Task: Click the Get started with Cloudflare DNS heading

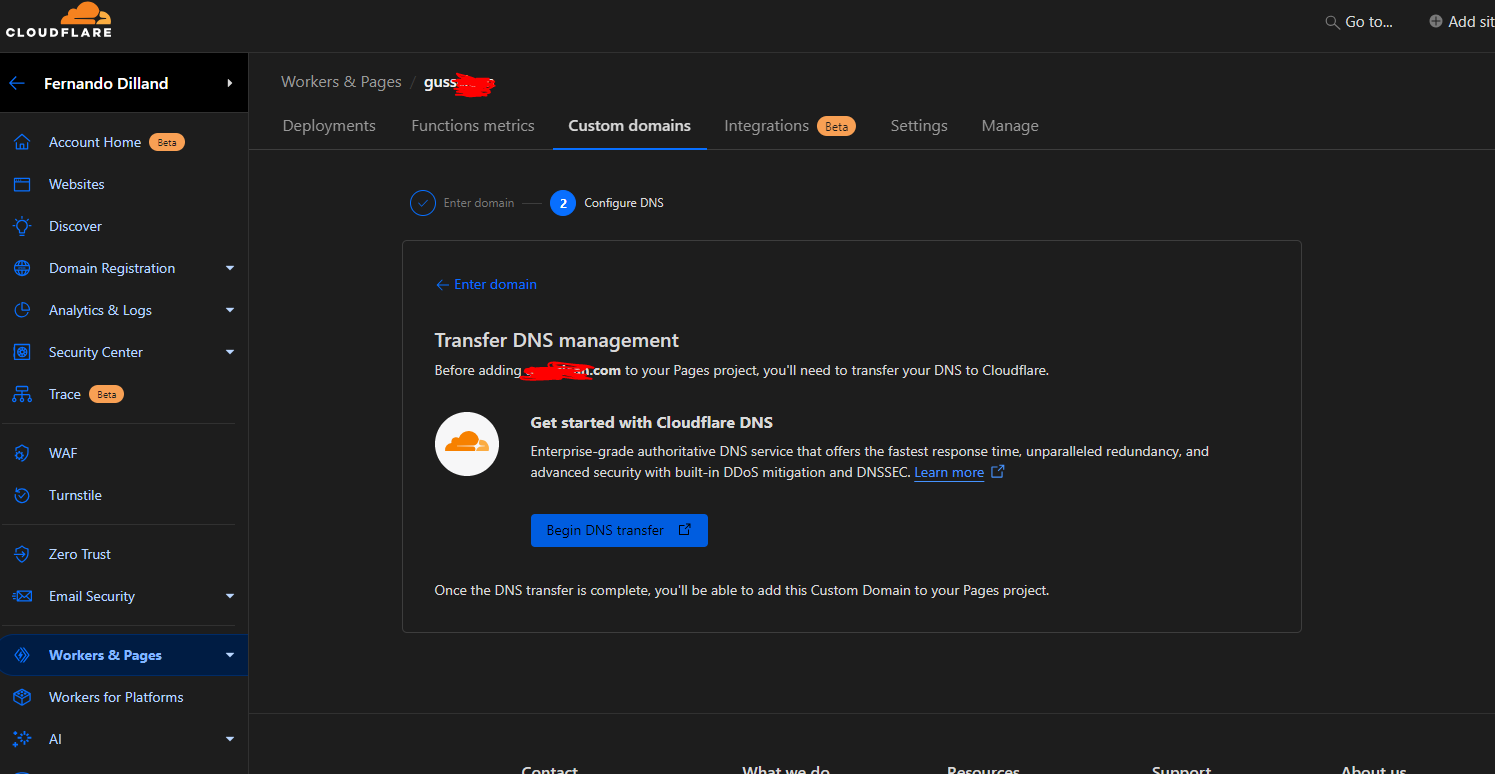Action: [x=652, y=422]
